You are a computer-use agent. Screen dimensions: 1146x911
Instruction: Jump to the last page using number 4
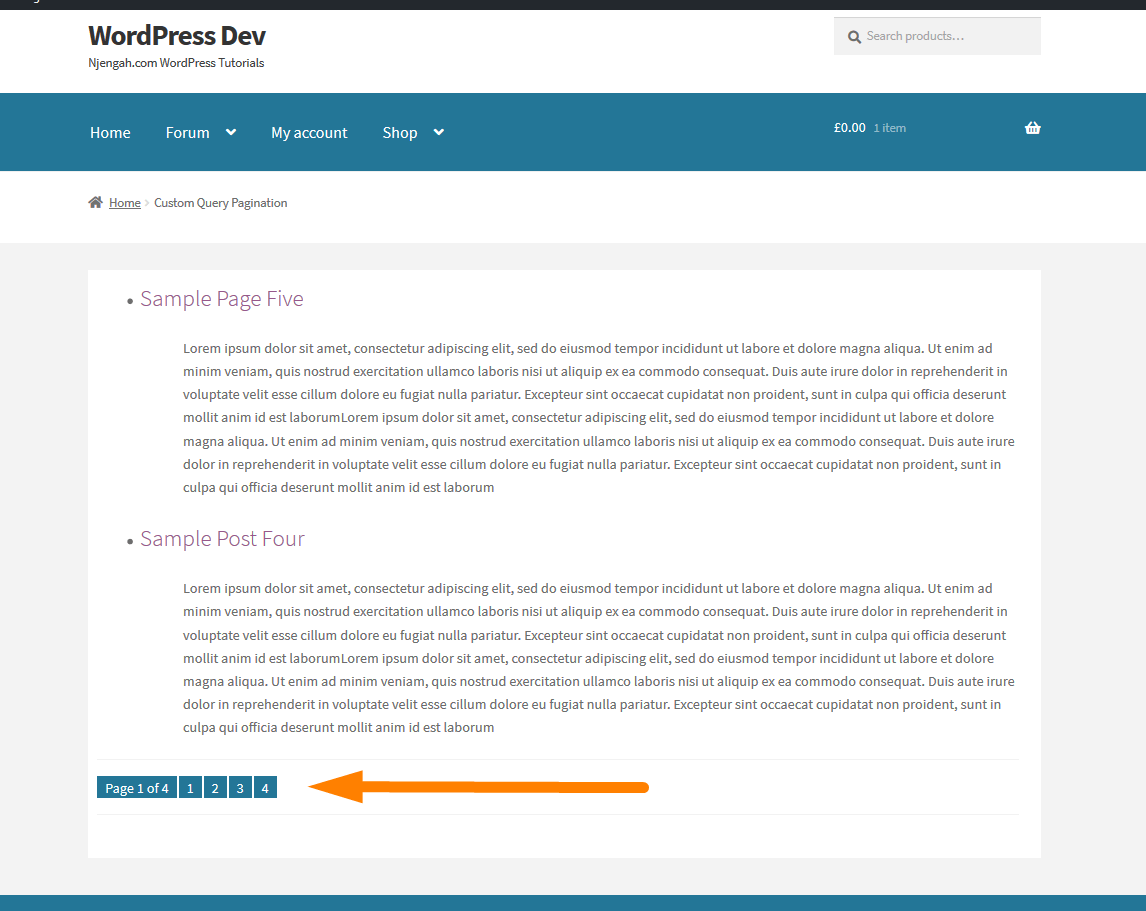[x=264, y=787]
